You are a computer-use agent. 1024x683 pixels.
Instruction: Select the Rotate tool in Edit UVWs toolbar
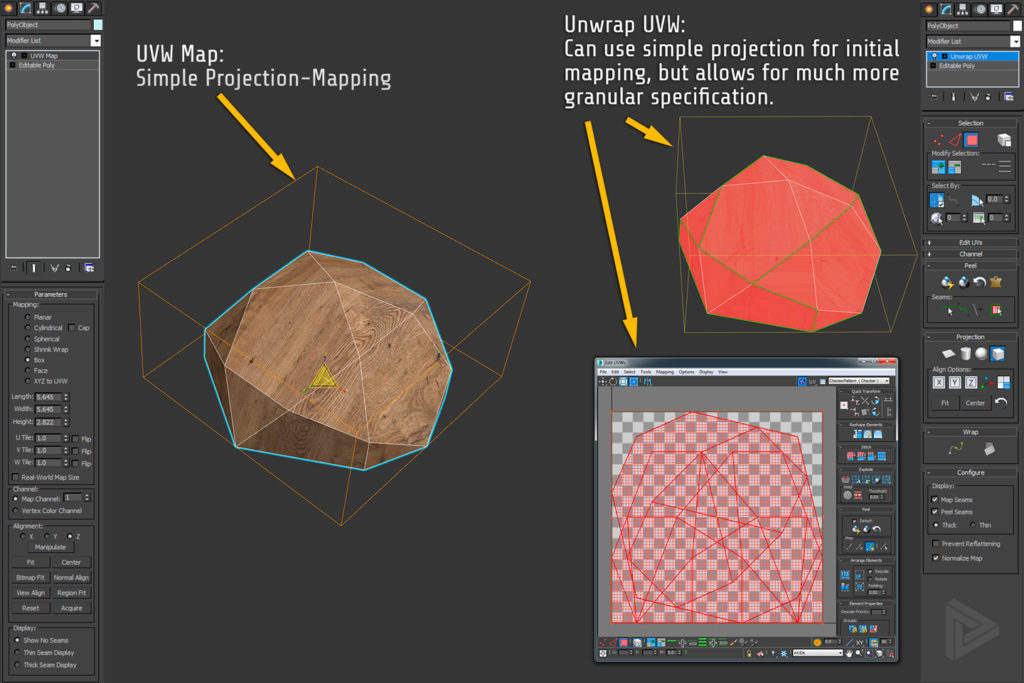(612, 382)
